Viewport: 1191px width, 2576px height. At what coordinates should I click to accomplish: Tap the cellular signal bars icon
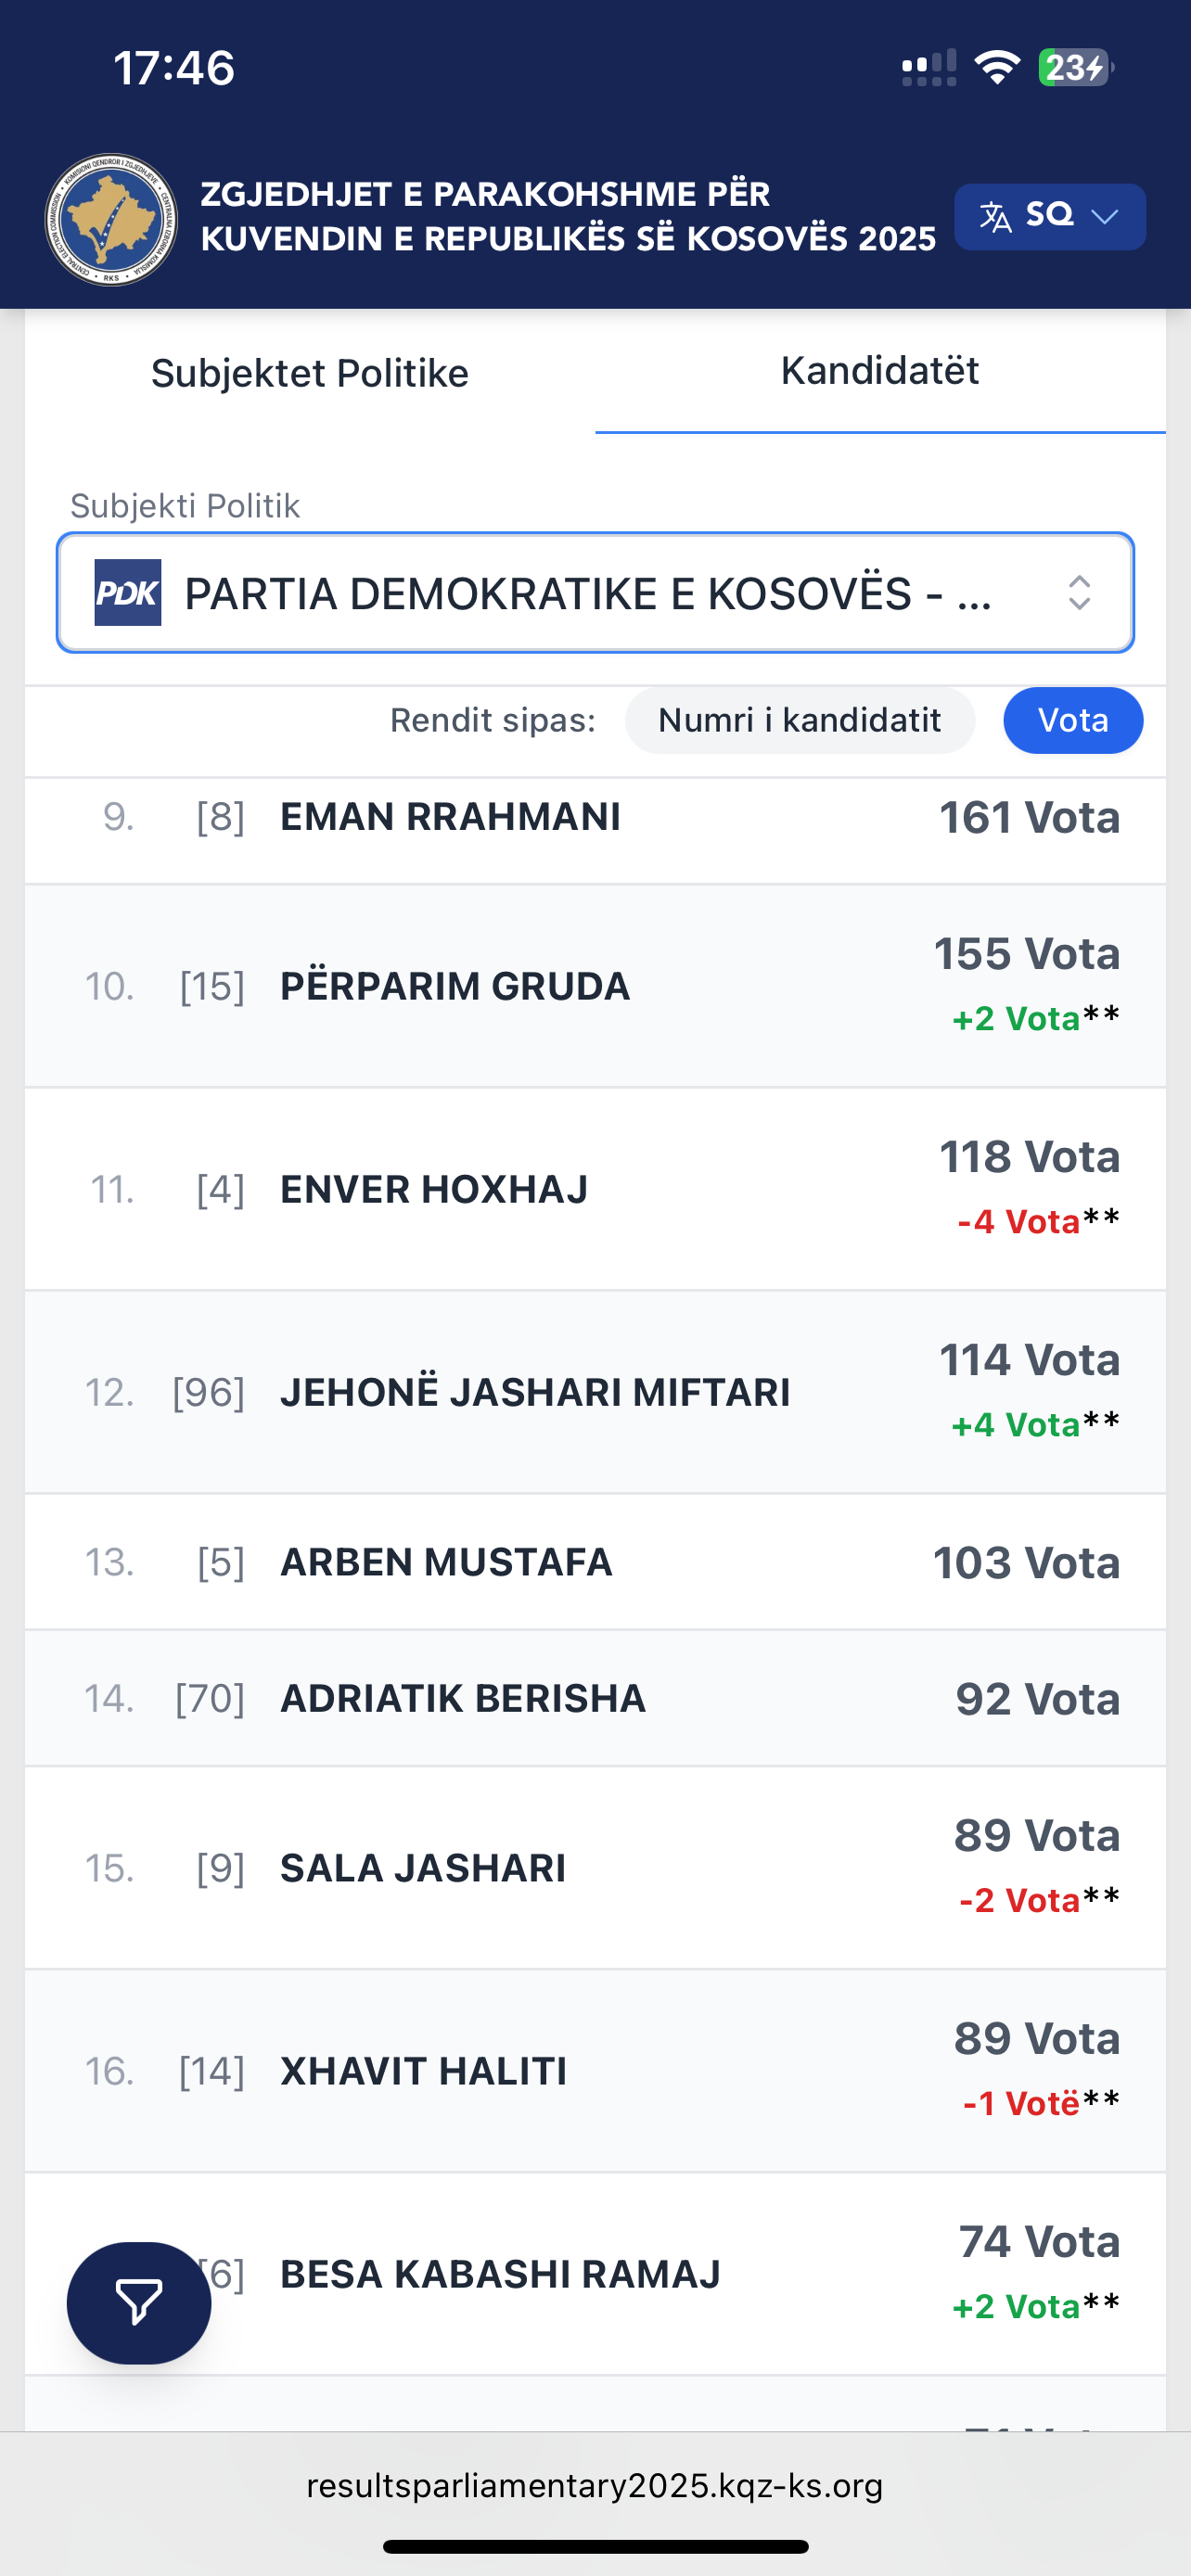tap(929, 68)
